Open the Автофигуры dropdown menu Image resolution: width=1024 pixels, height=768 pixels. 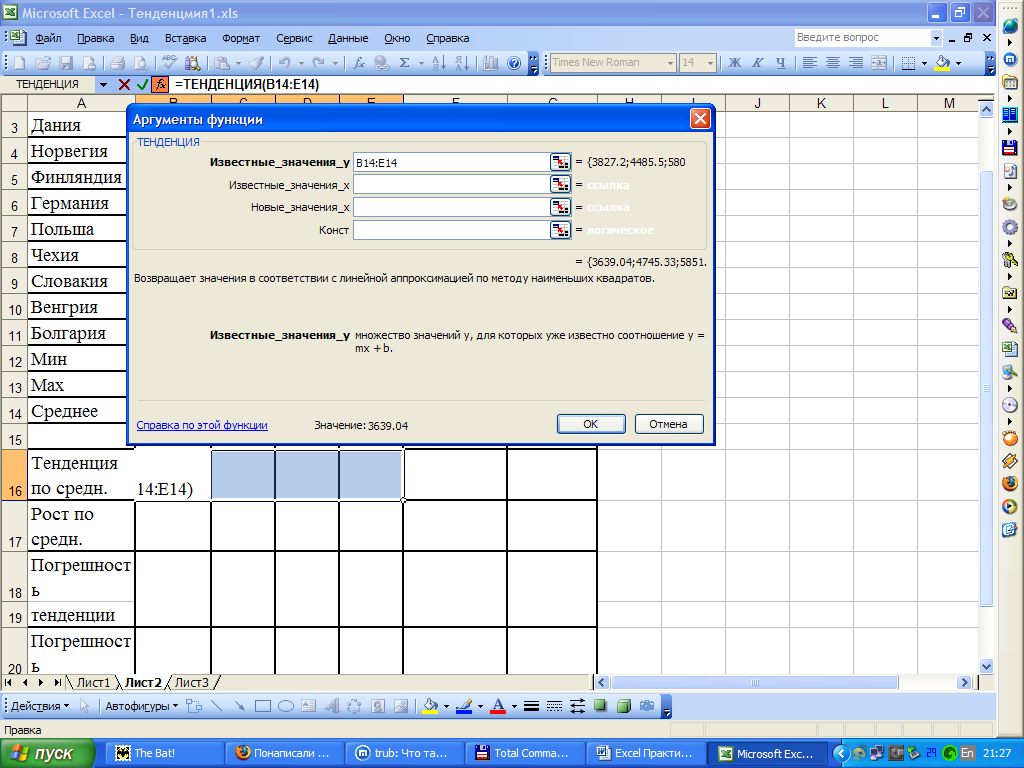[141, 706]
